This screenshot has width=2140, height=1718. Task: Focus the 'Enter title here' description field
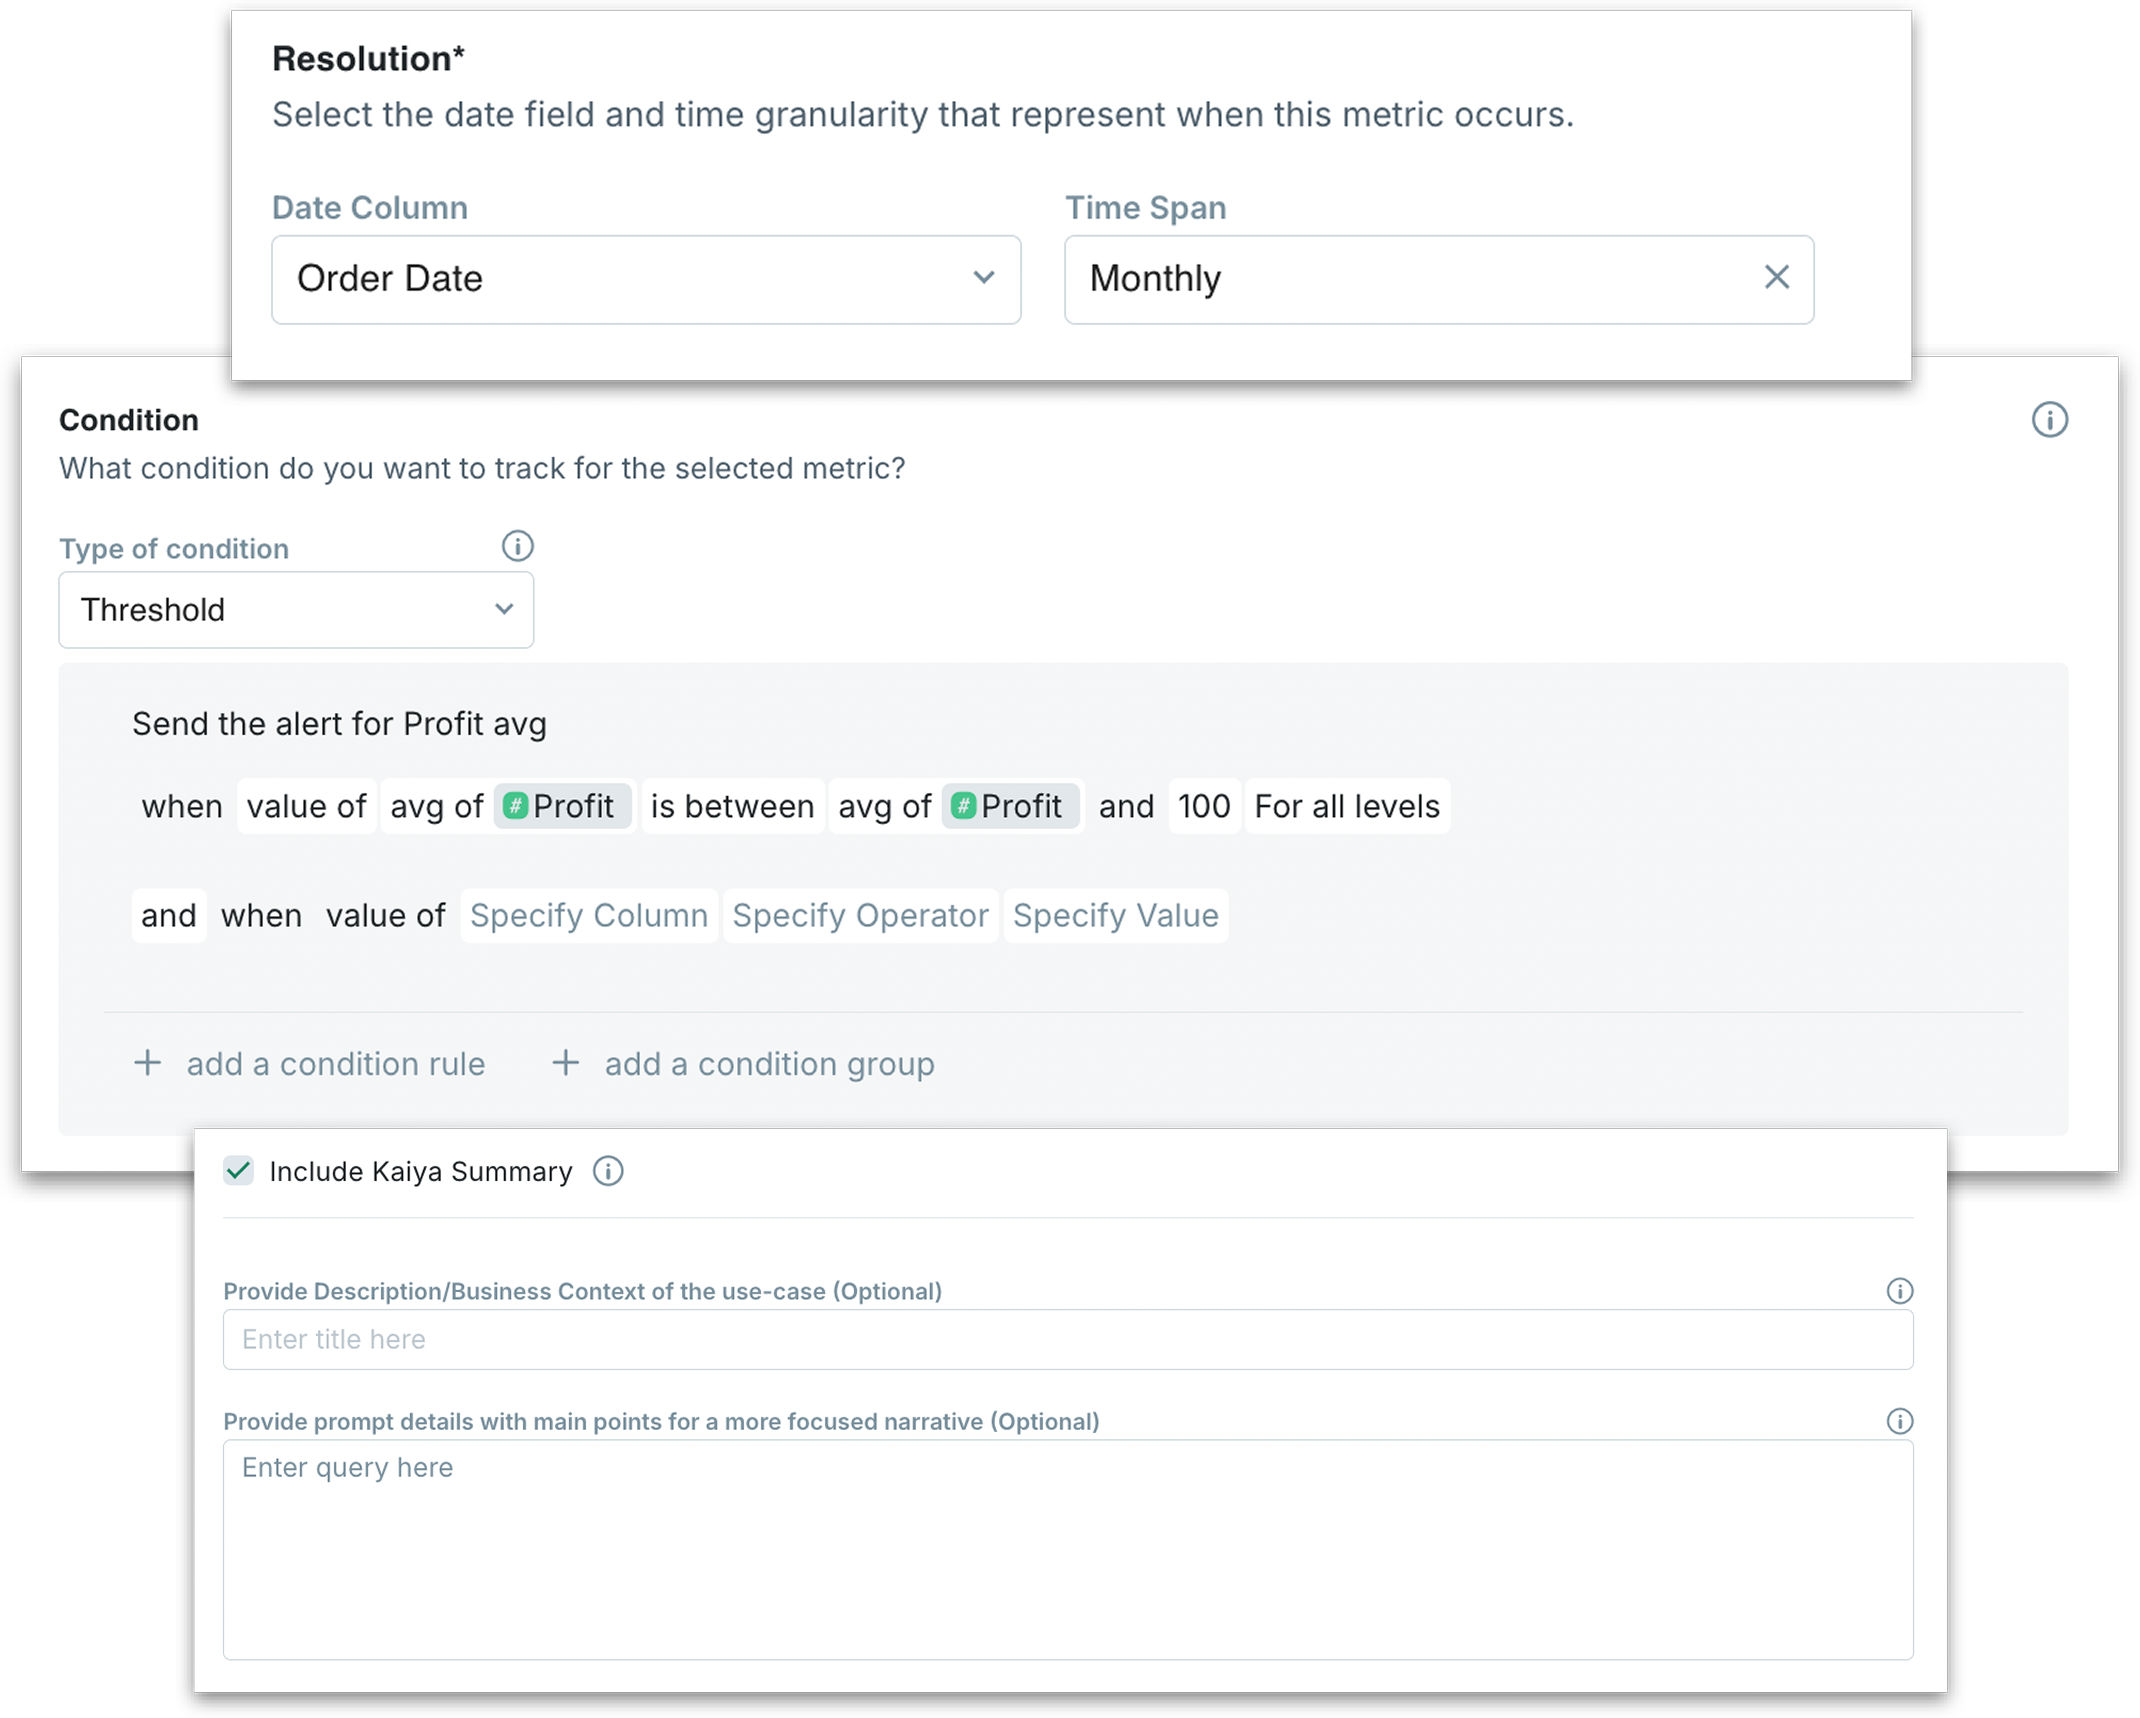(x=1067, y=1339)
